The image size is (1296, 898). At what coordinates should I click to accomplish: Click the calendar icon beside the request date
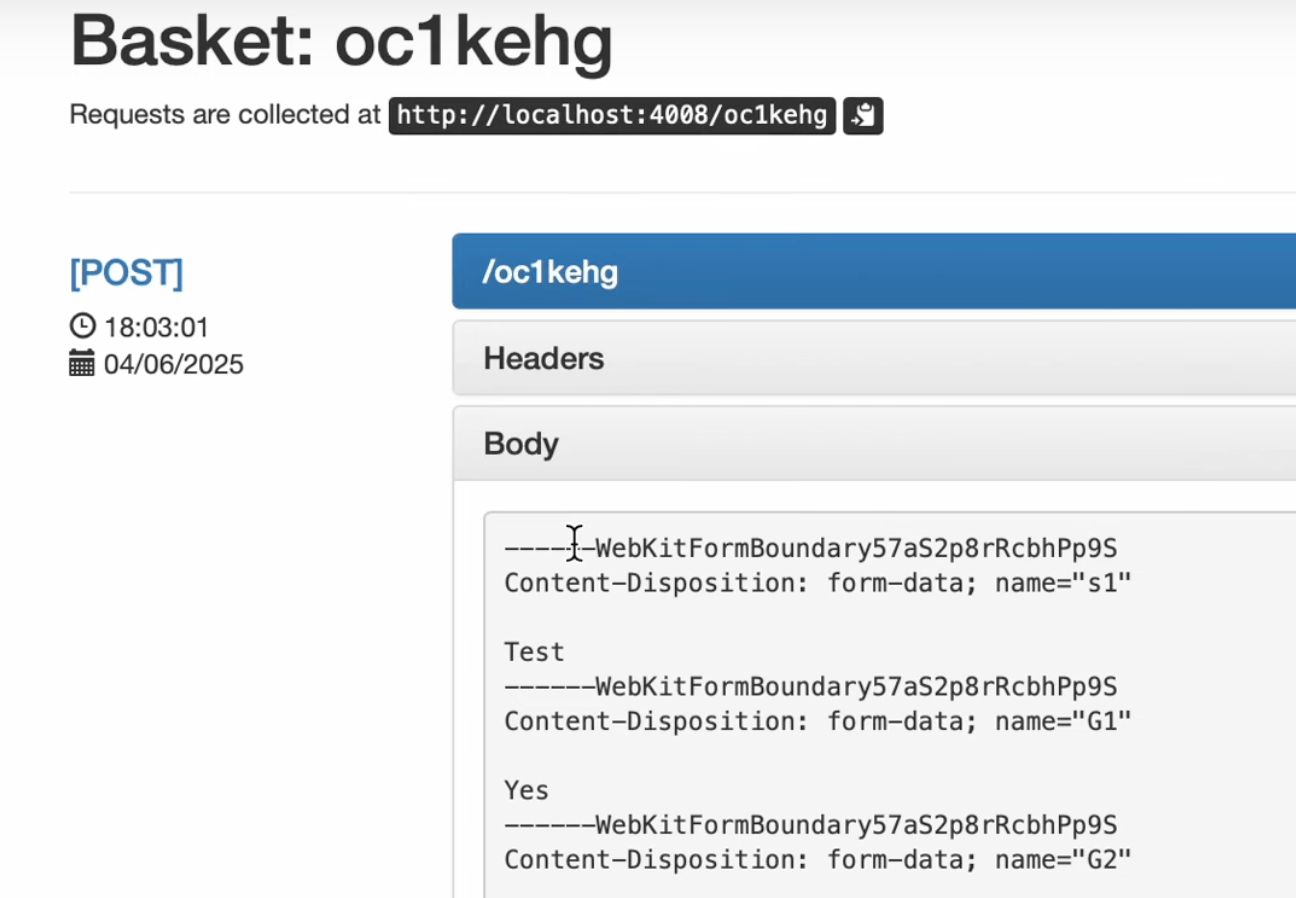click(x=82, y=364)
